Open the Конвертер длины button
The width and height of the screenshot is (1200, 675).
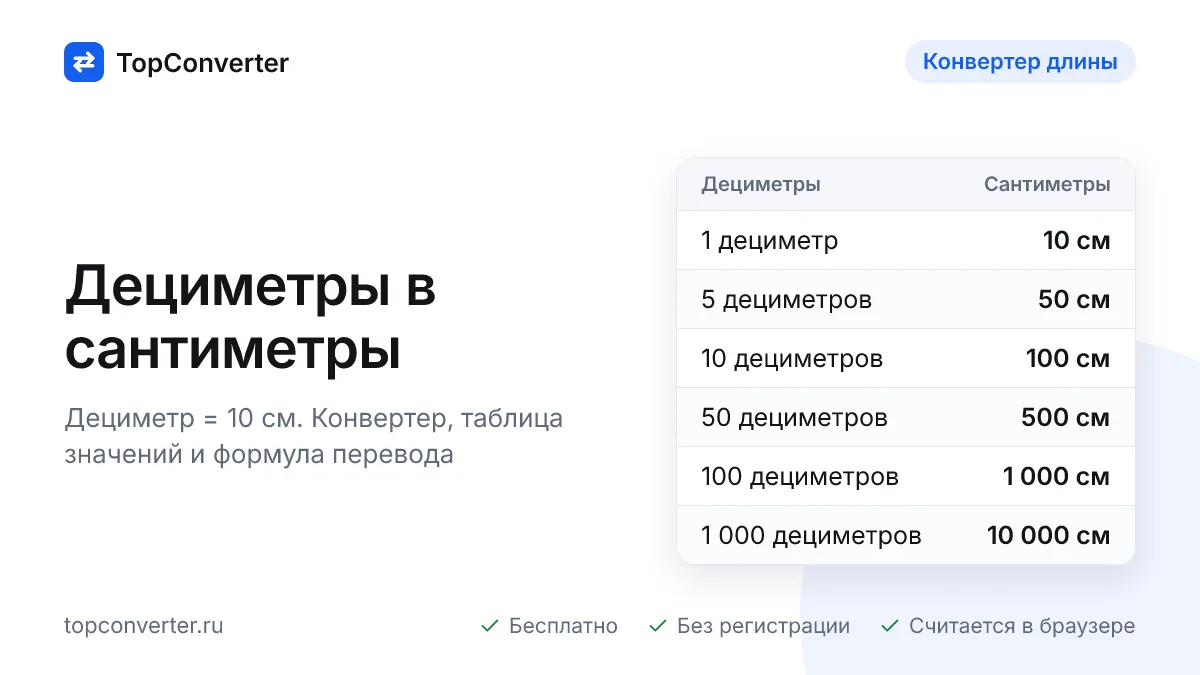[1020, 61]
